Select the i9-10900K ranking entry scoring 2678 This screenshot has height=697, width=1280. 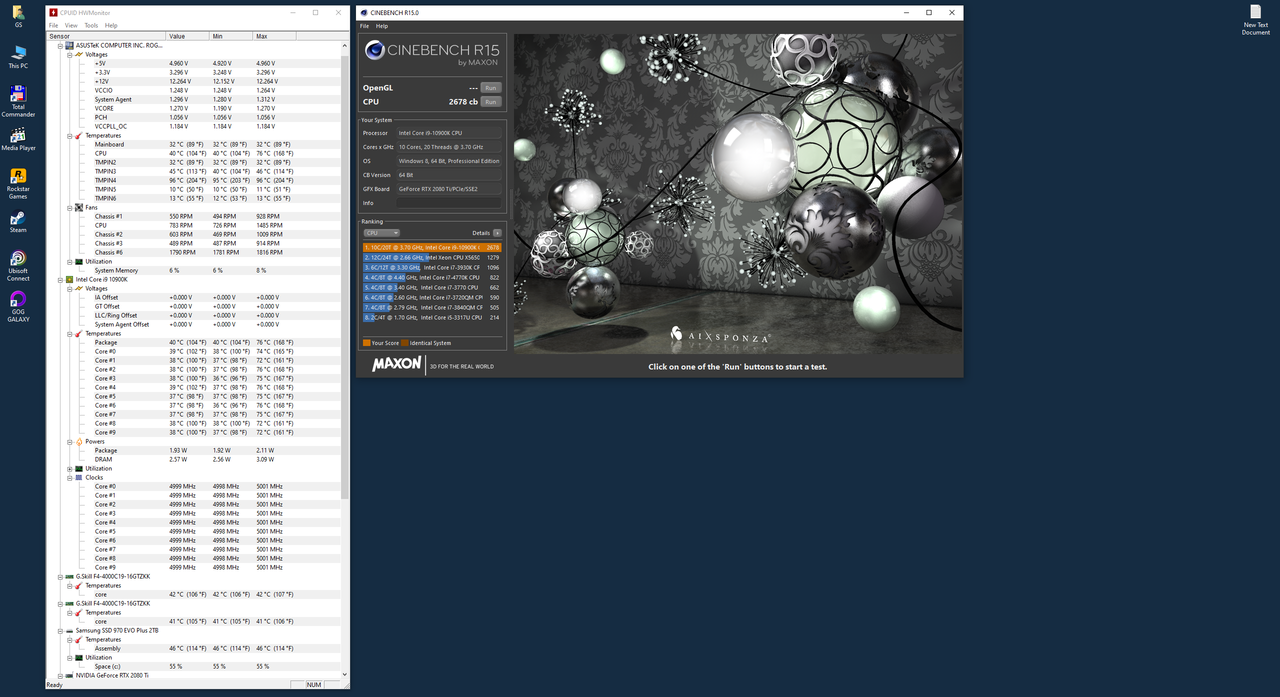(432, 247)
